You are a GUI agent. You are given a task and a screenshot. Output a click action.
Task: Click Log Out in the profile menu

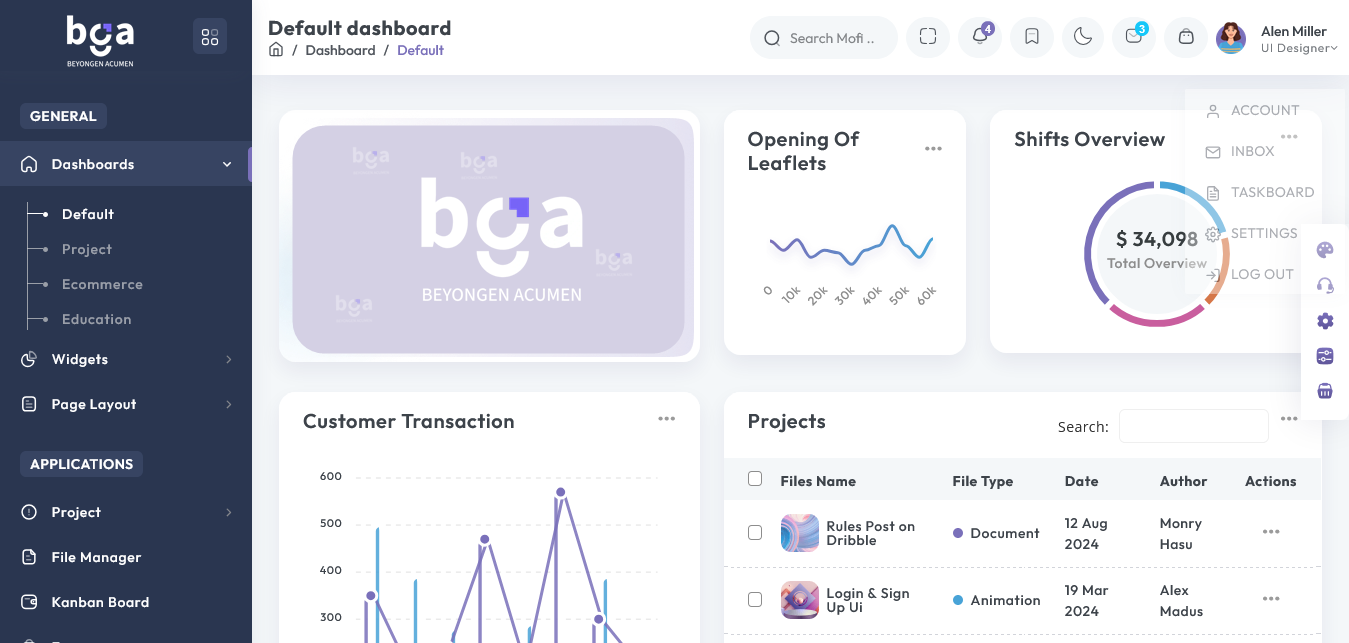1261,274
